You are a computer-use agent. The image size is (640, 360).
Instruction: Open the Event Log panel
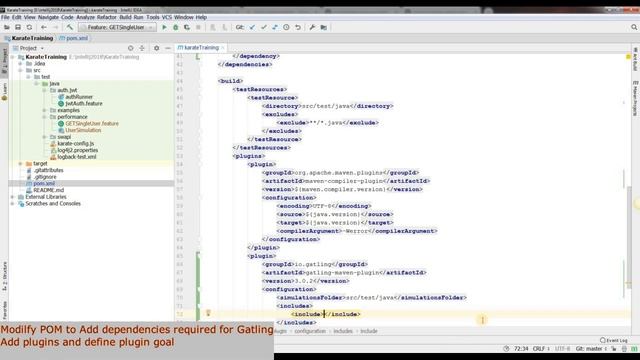coord(613,340)
